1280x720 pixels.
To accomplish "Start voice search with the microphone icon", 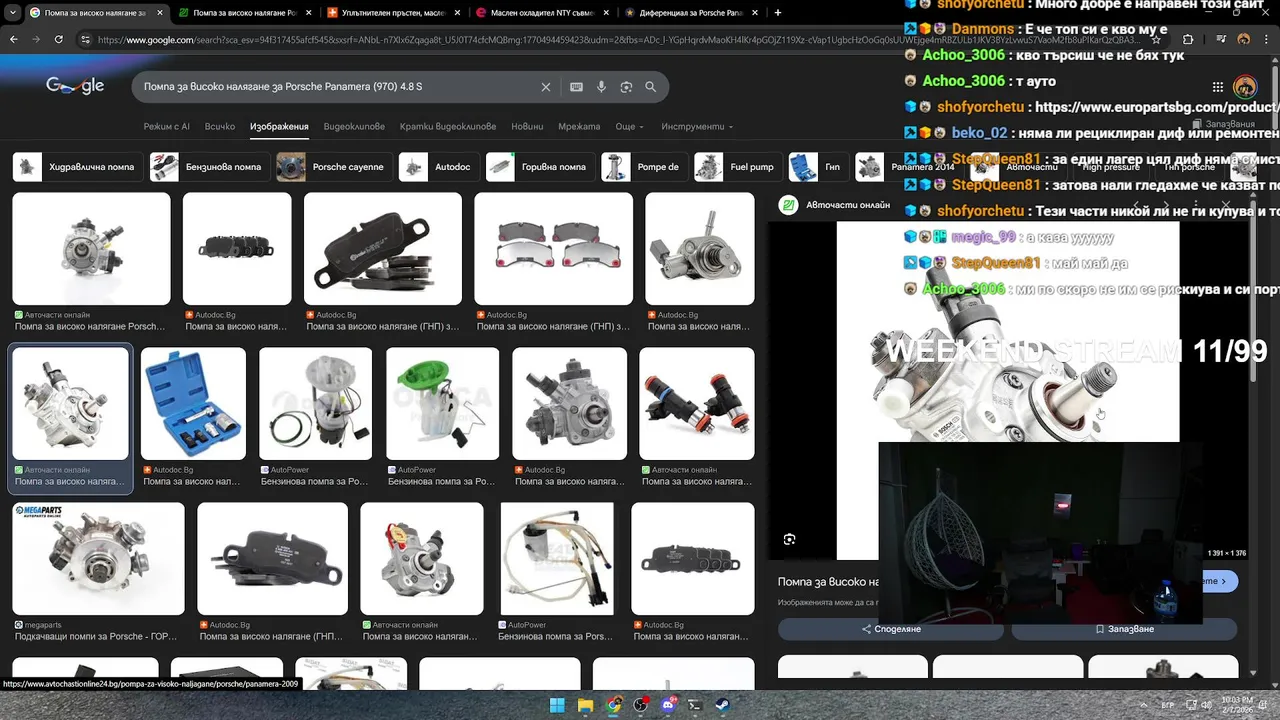I will click(601, 87).
